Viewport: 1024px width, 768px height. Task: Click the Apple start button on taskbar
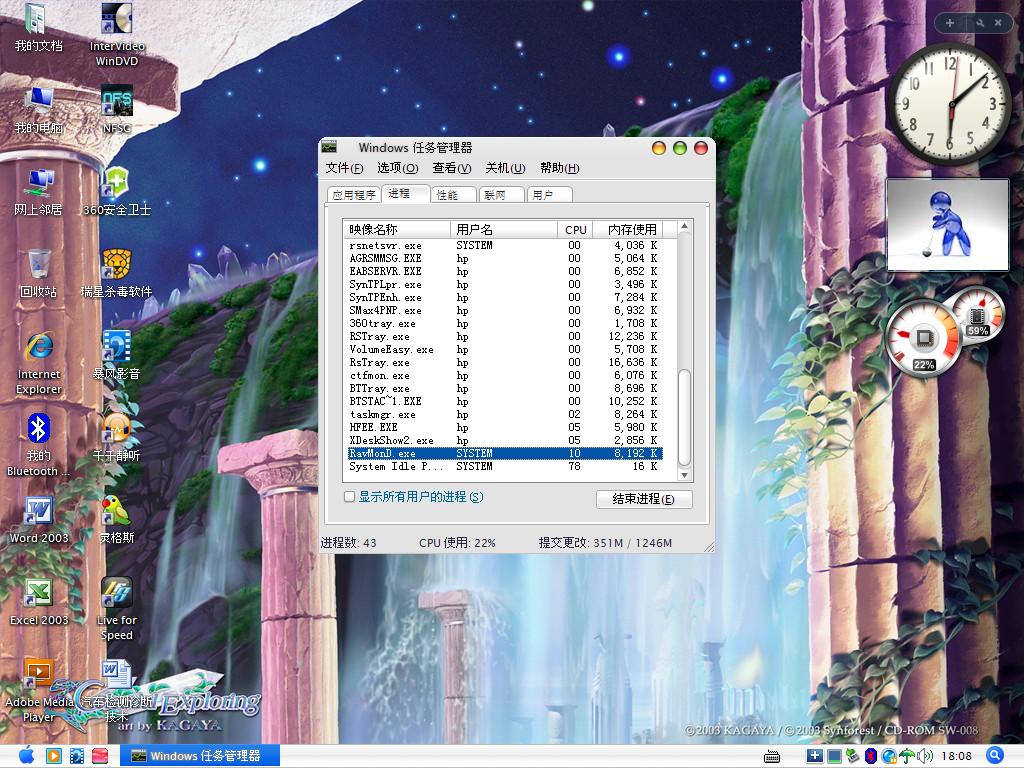click(27, 756)
